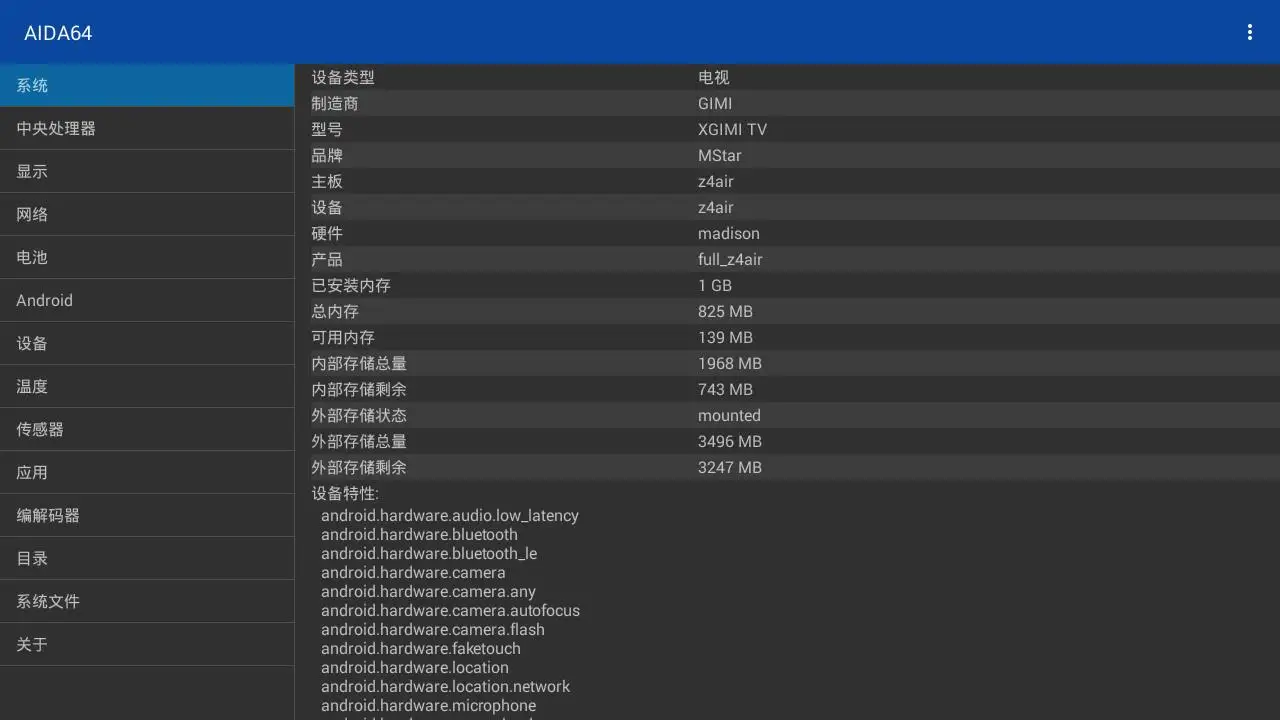Select the 总内存 row label
Screen dimensions: 1280x720
[x=335, y=311]
